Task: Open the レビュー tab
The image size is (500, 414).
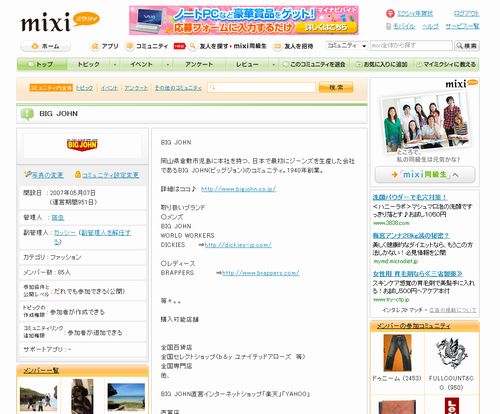Action: click(247, 64)
